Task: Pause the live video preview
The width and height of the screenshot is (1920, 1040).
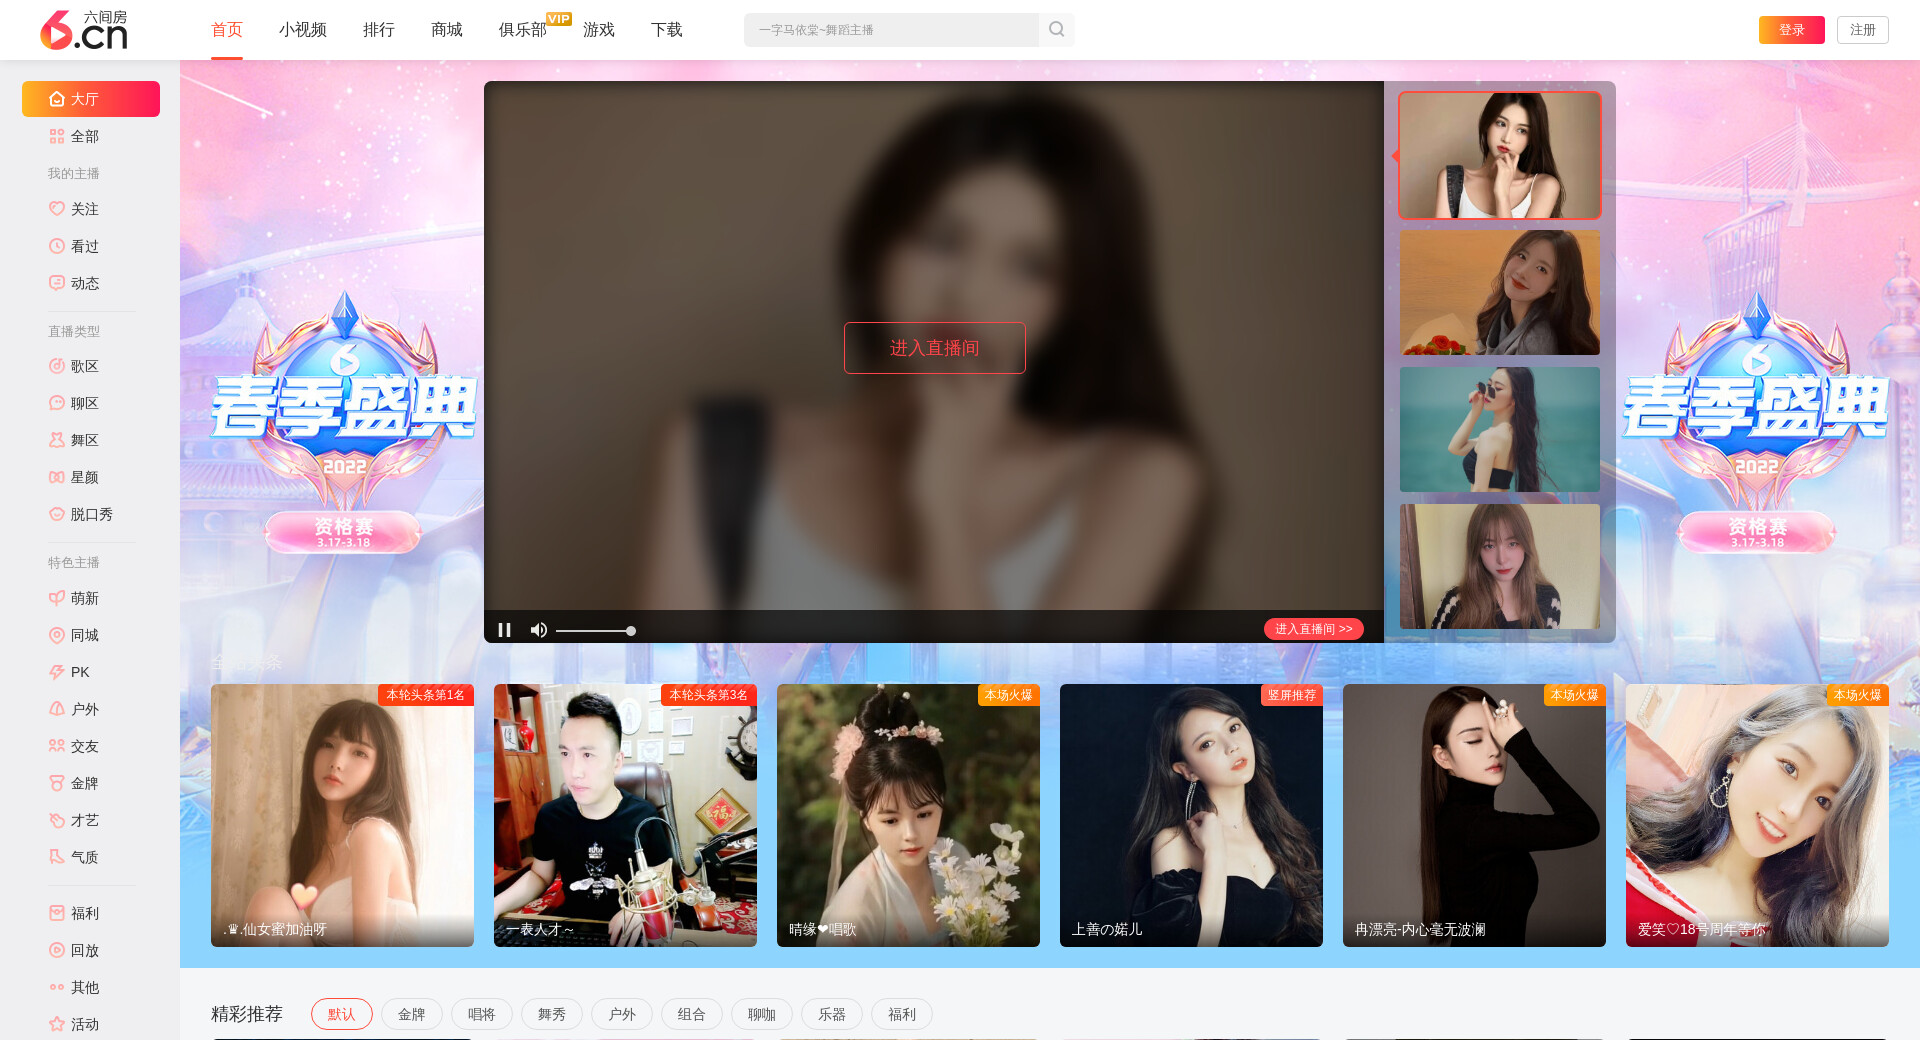Action: pyautogui.click(x=505, y=630)
